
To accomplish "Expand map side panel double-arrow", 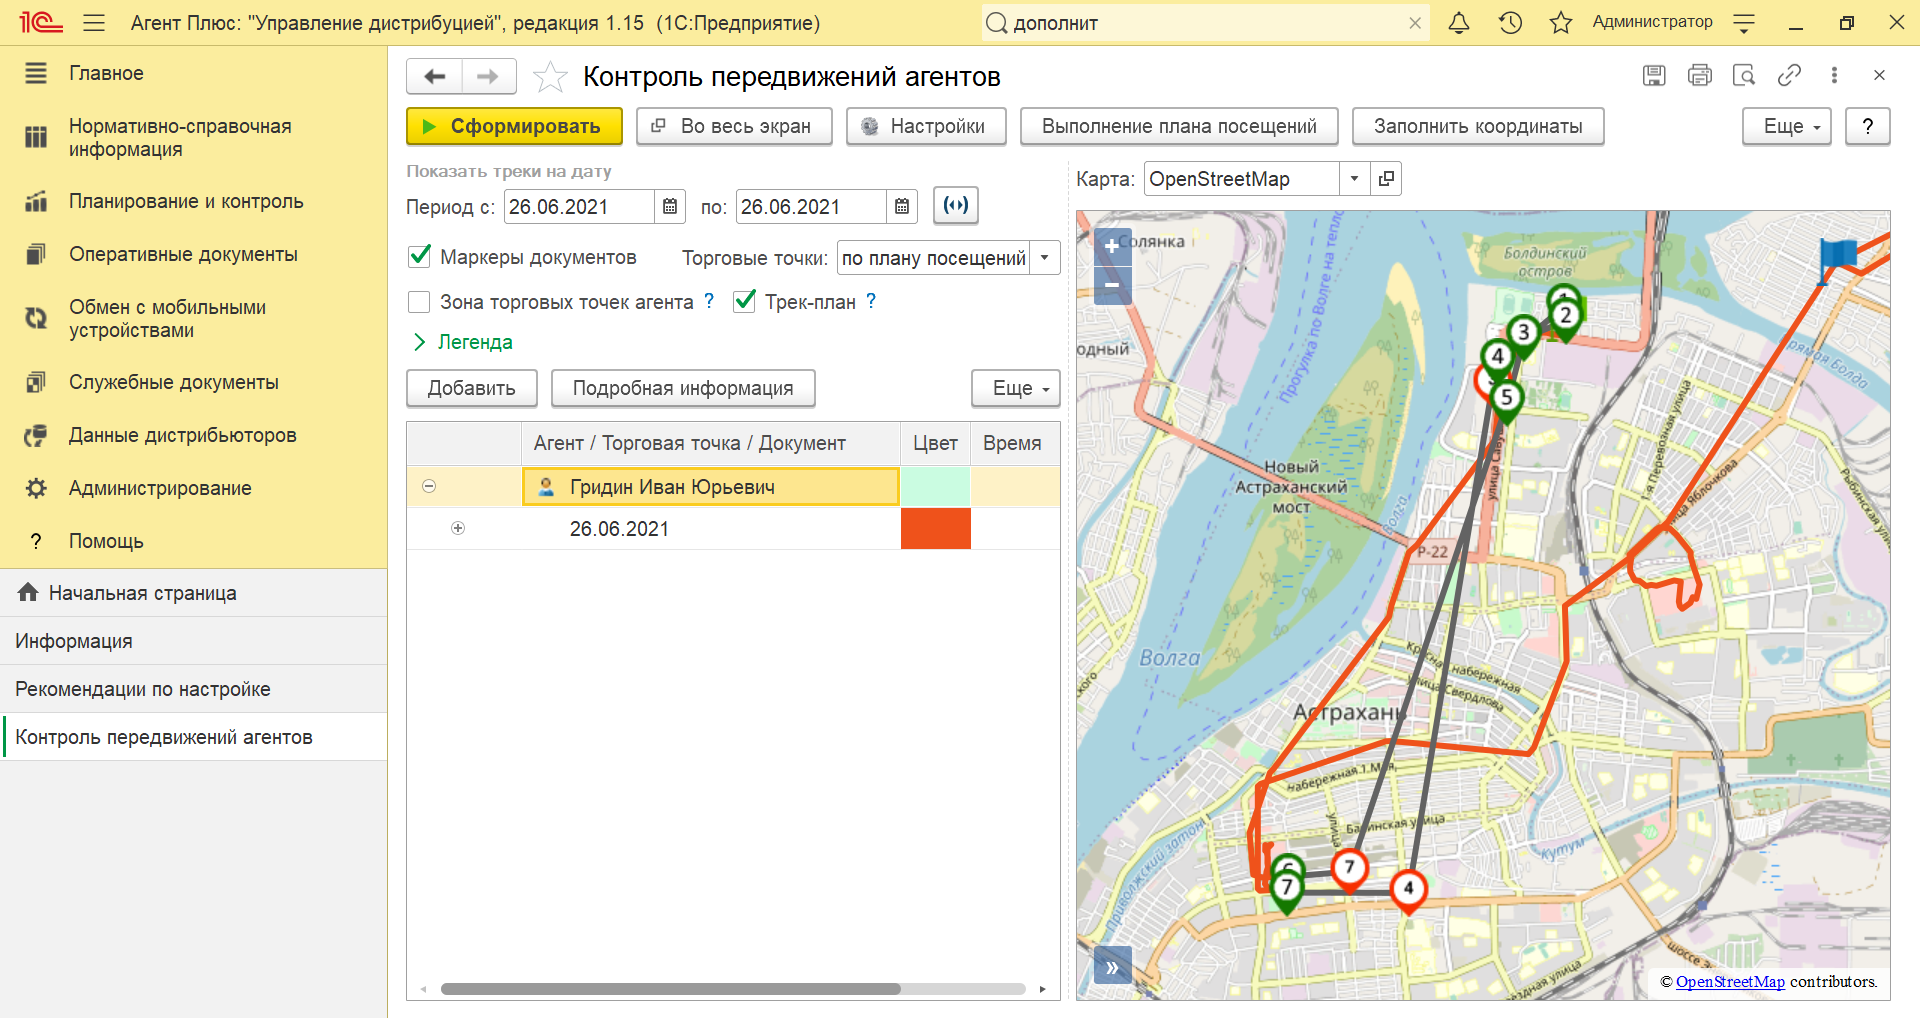I will pyautogui.click(x=1112, y=967).
